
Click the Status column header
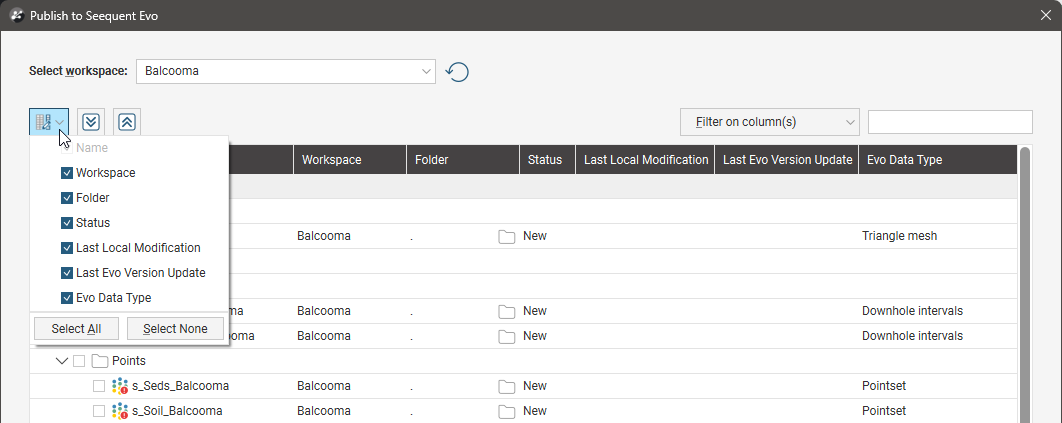(x=546, y=160)
